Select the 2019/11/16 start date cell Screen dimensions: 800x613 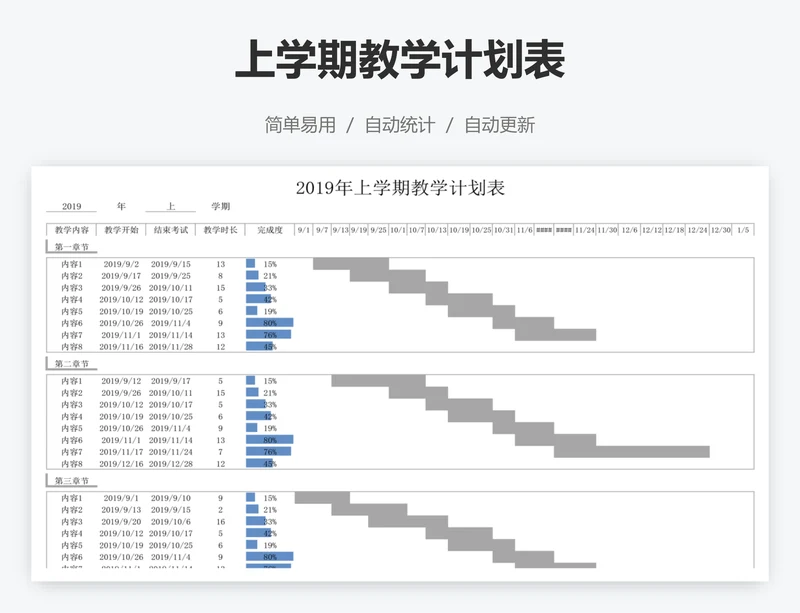pos(121,347)
